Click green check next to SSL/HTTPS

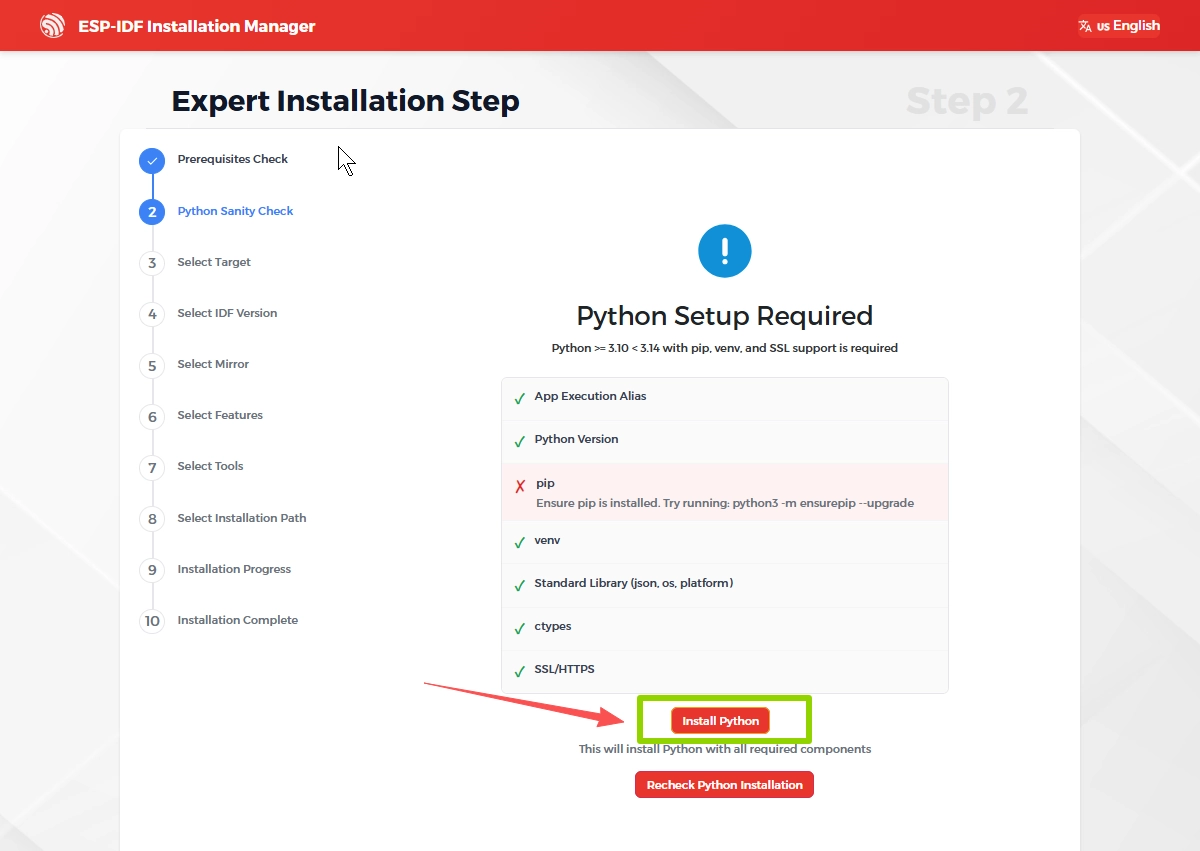[520, 672]
